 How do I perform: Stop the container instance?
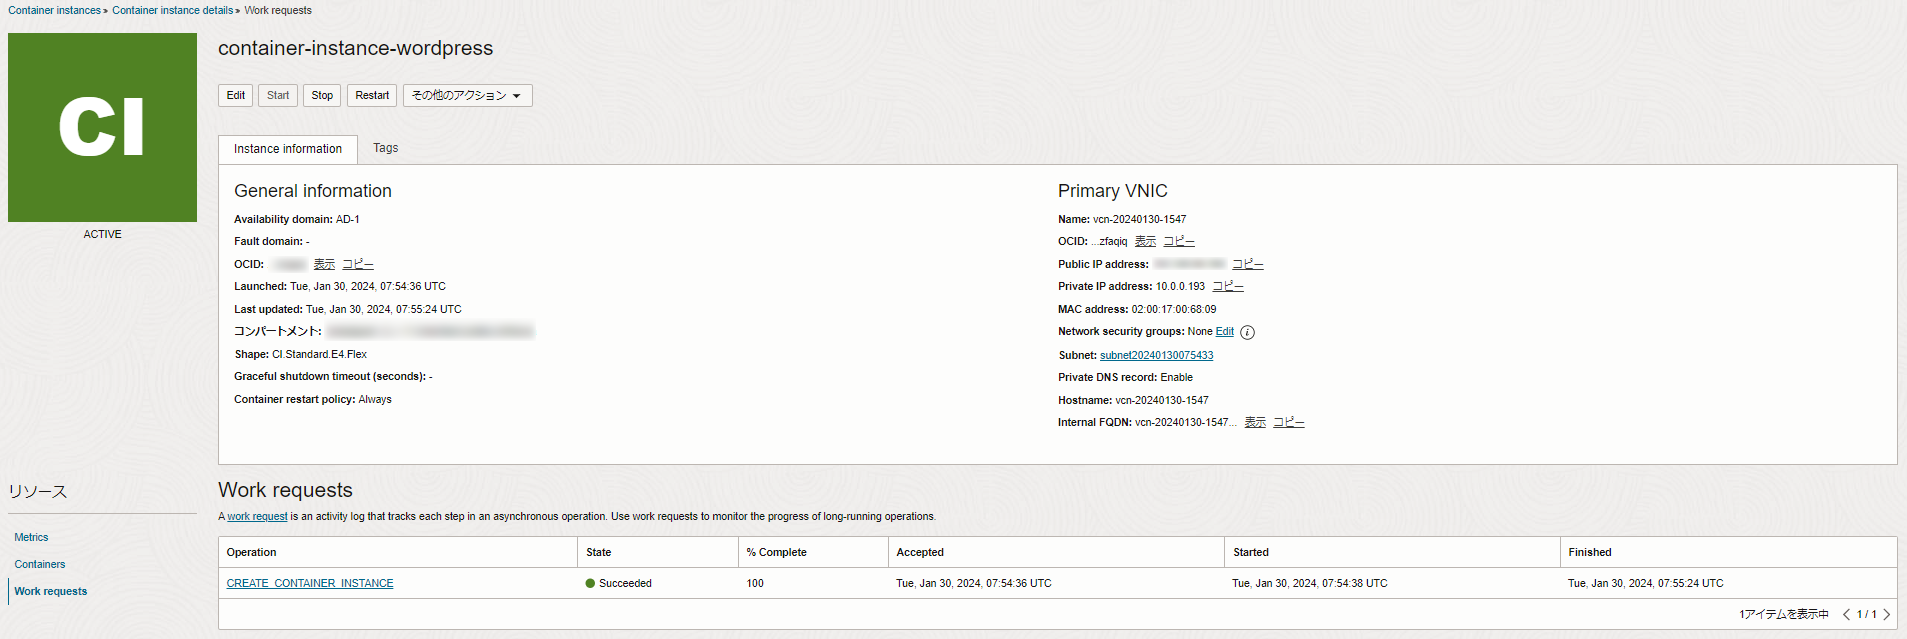pos(322,96)
